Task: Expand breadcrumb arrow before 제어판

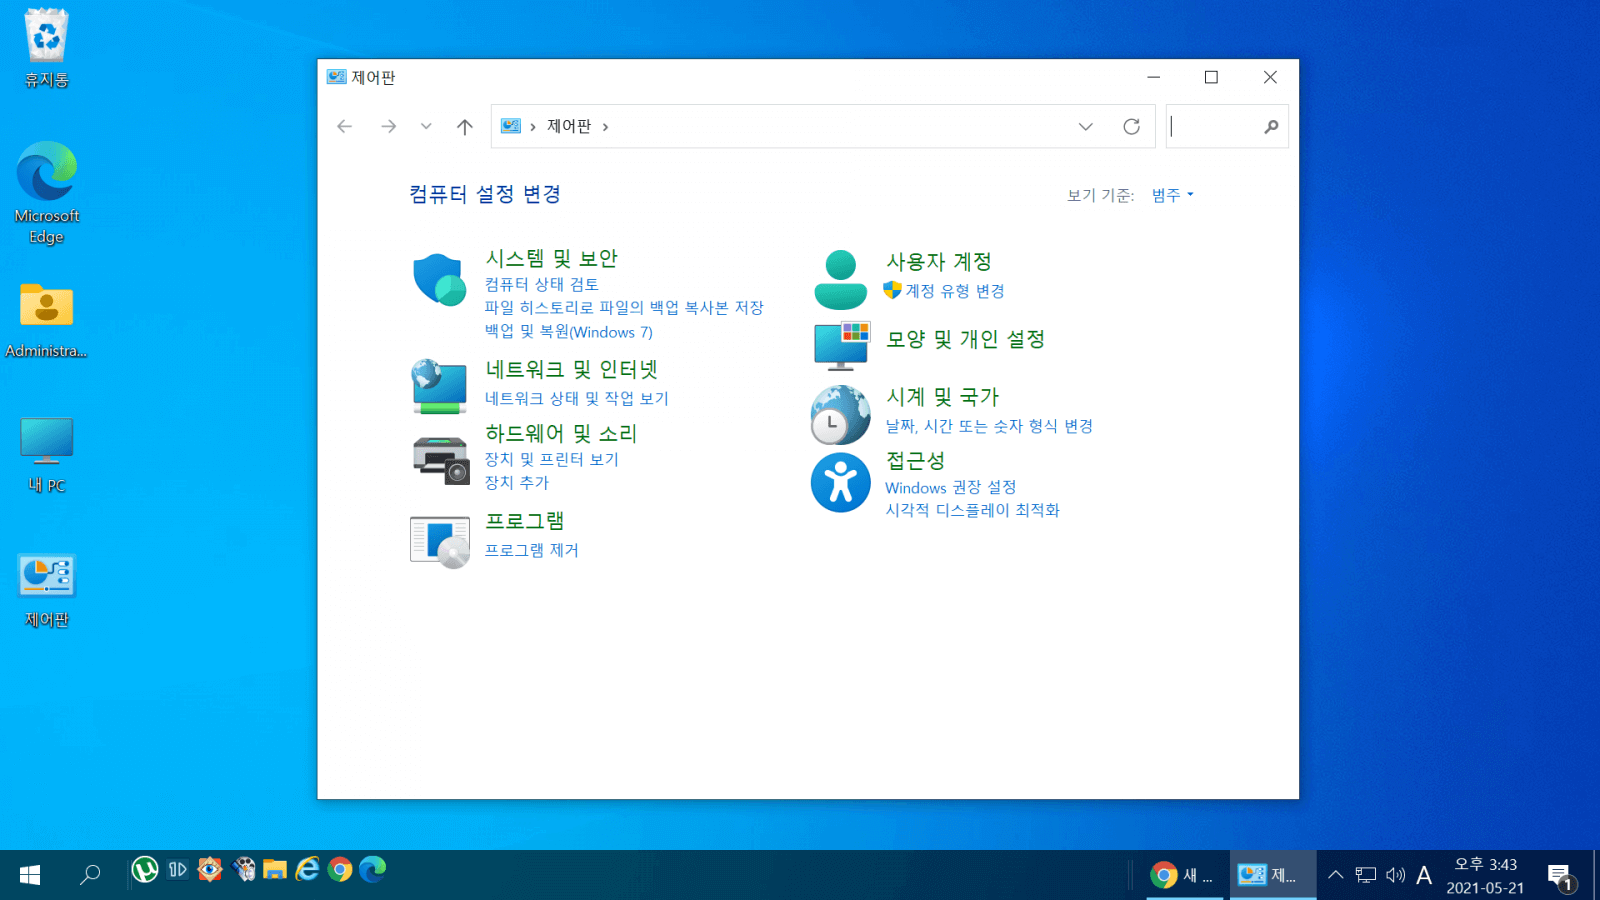Action: coord(533,127)
